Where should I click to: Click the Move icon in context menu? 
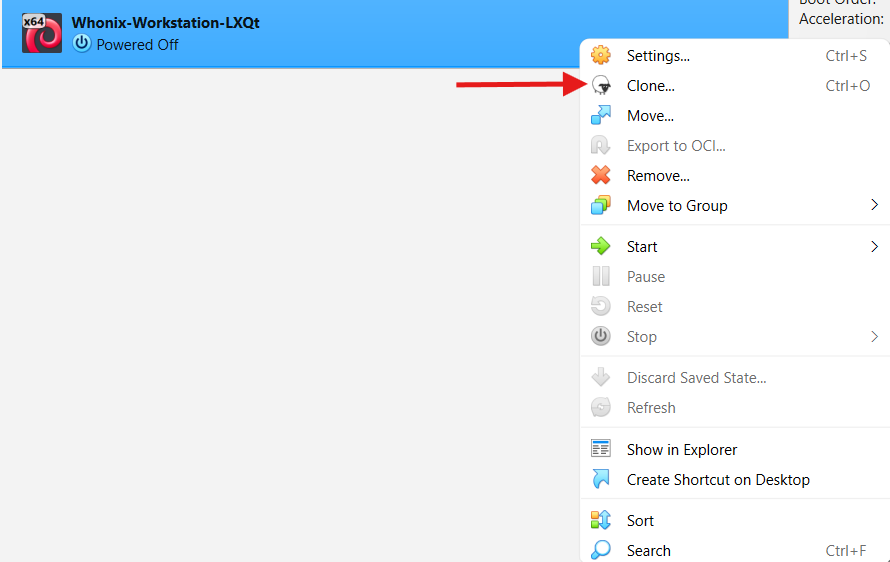[x=601, y=116]
